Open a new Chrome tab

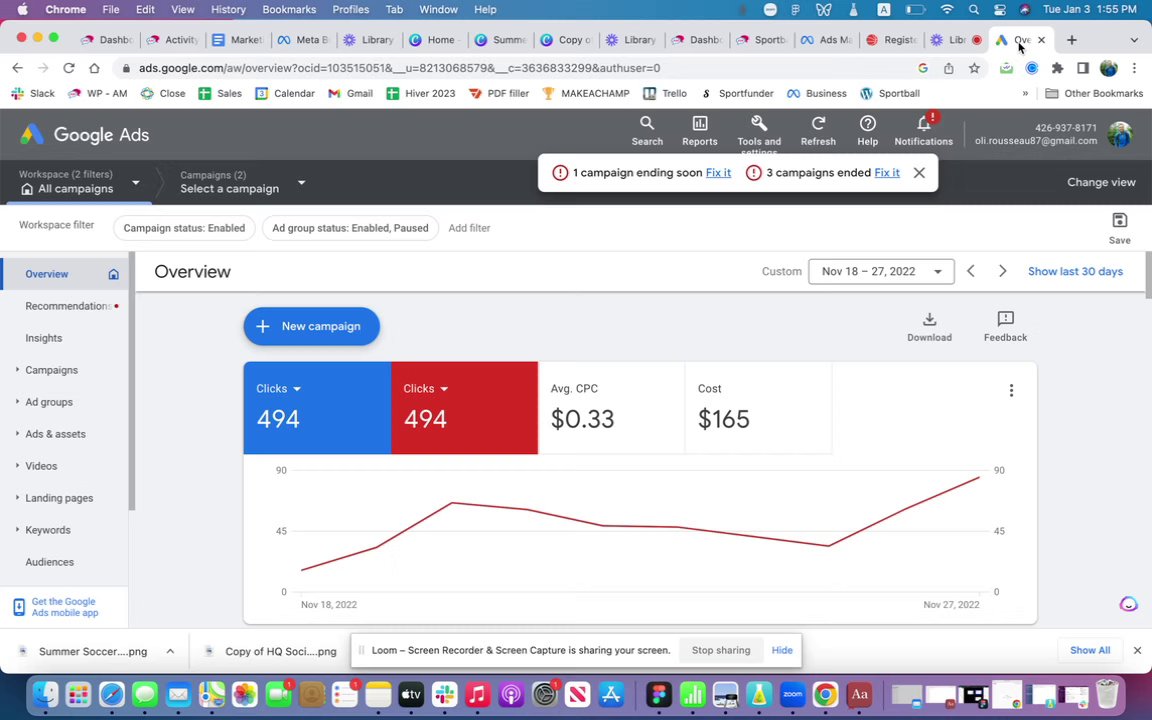[x=1071, y=40]
